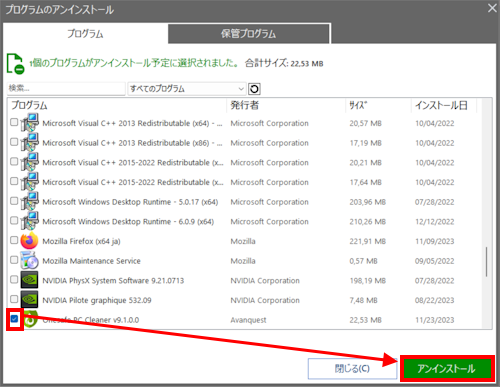The image size is (500, 387).
Task: Select NVIDIA PhysX System Software checkbox
Action: point(14,280)
